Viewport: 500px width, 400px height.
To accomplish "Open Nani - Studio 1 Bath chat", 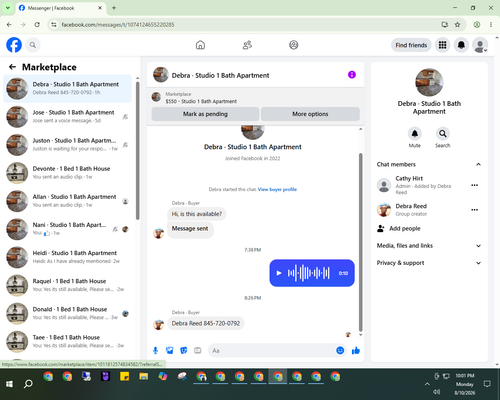I will coord(67,229).
